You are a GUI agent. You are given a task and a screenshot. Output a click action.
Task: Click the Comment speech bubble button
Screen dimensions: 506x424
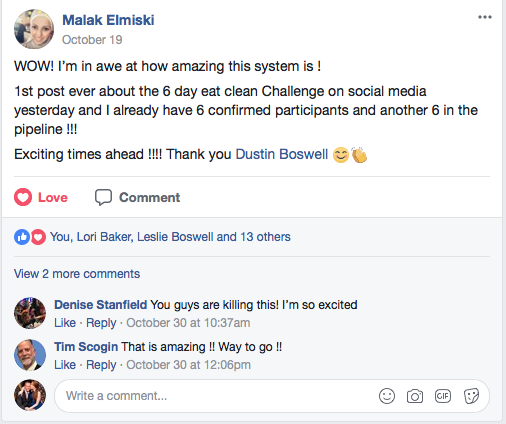click(x=137, y=197)
